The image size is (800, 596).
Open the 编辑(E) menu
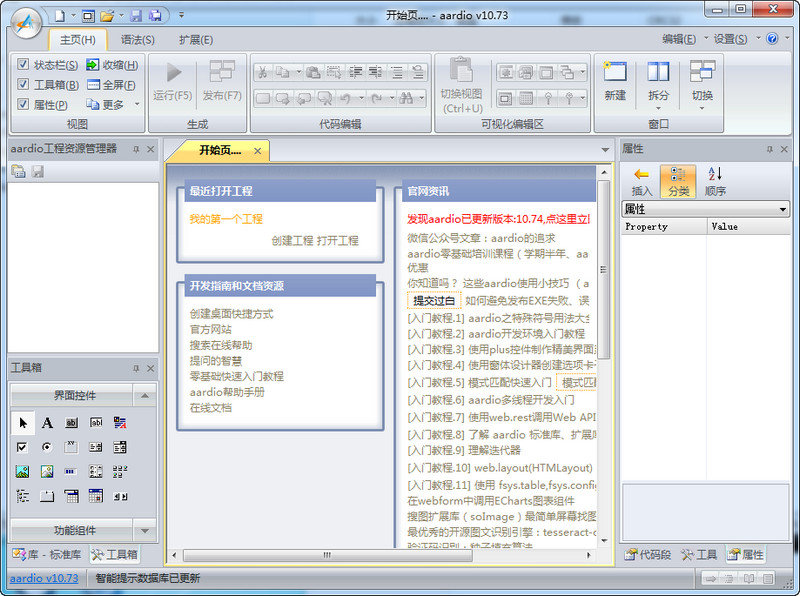(679, 39)
